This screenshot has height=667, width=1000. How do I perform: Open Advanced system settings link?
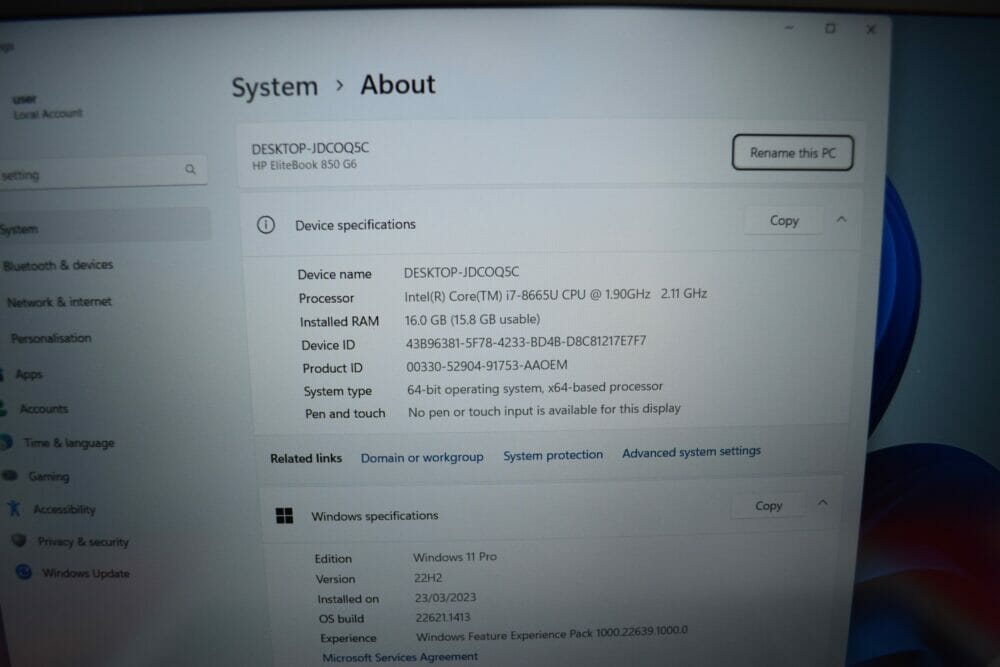691,451
